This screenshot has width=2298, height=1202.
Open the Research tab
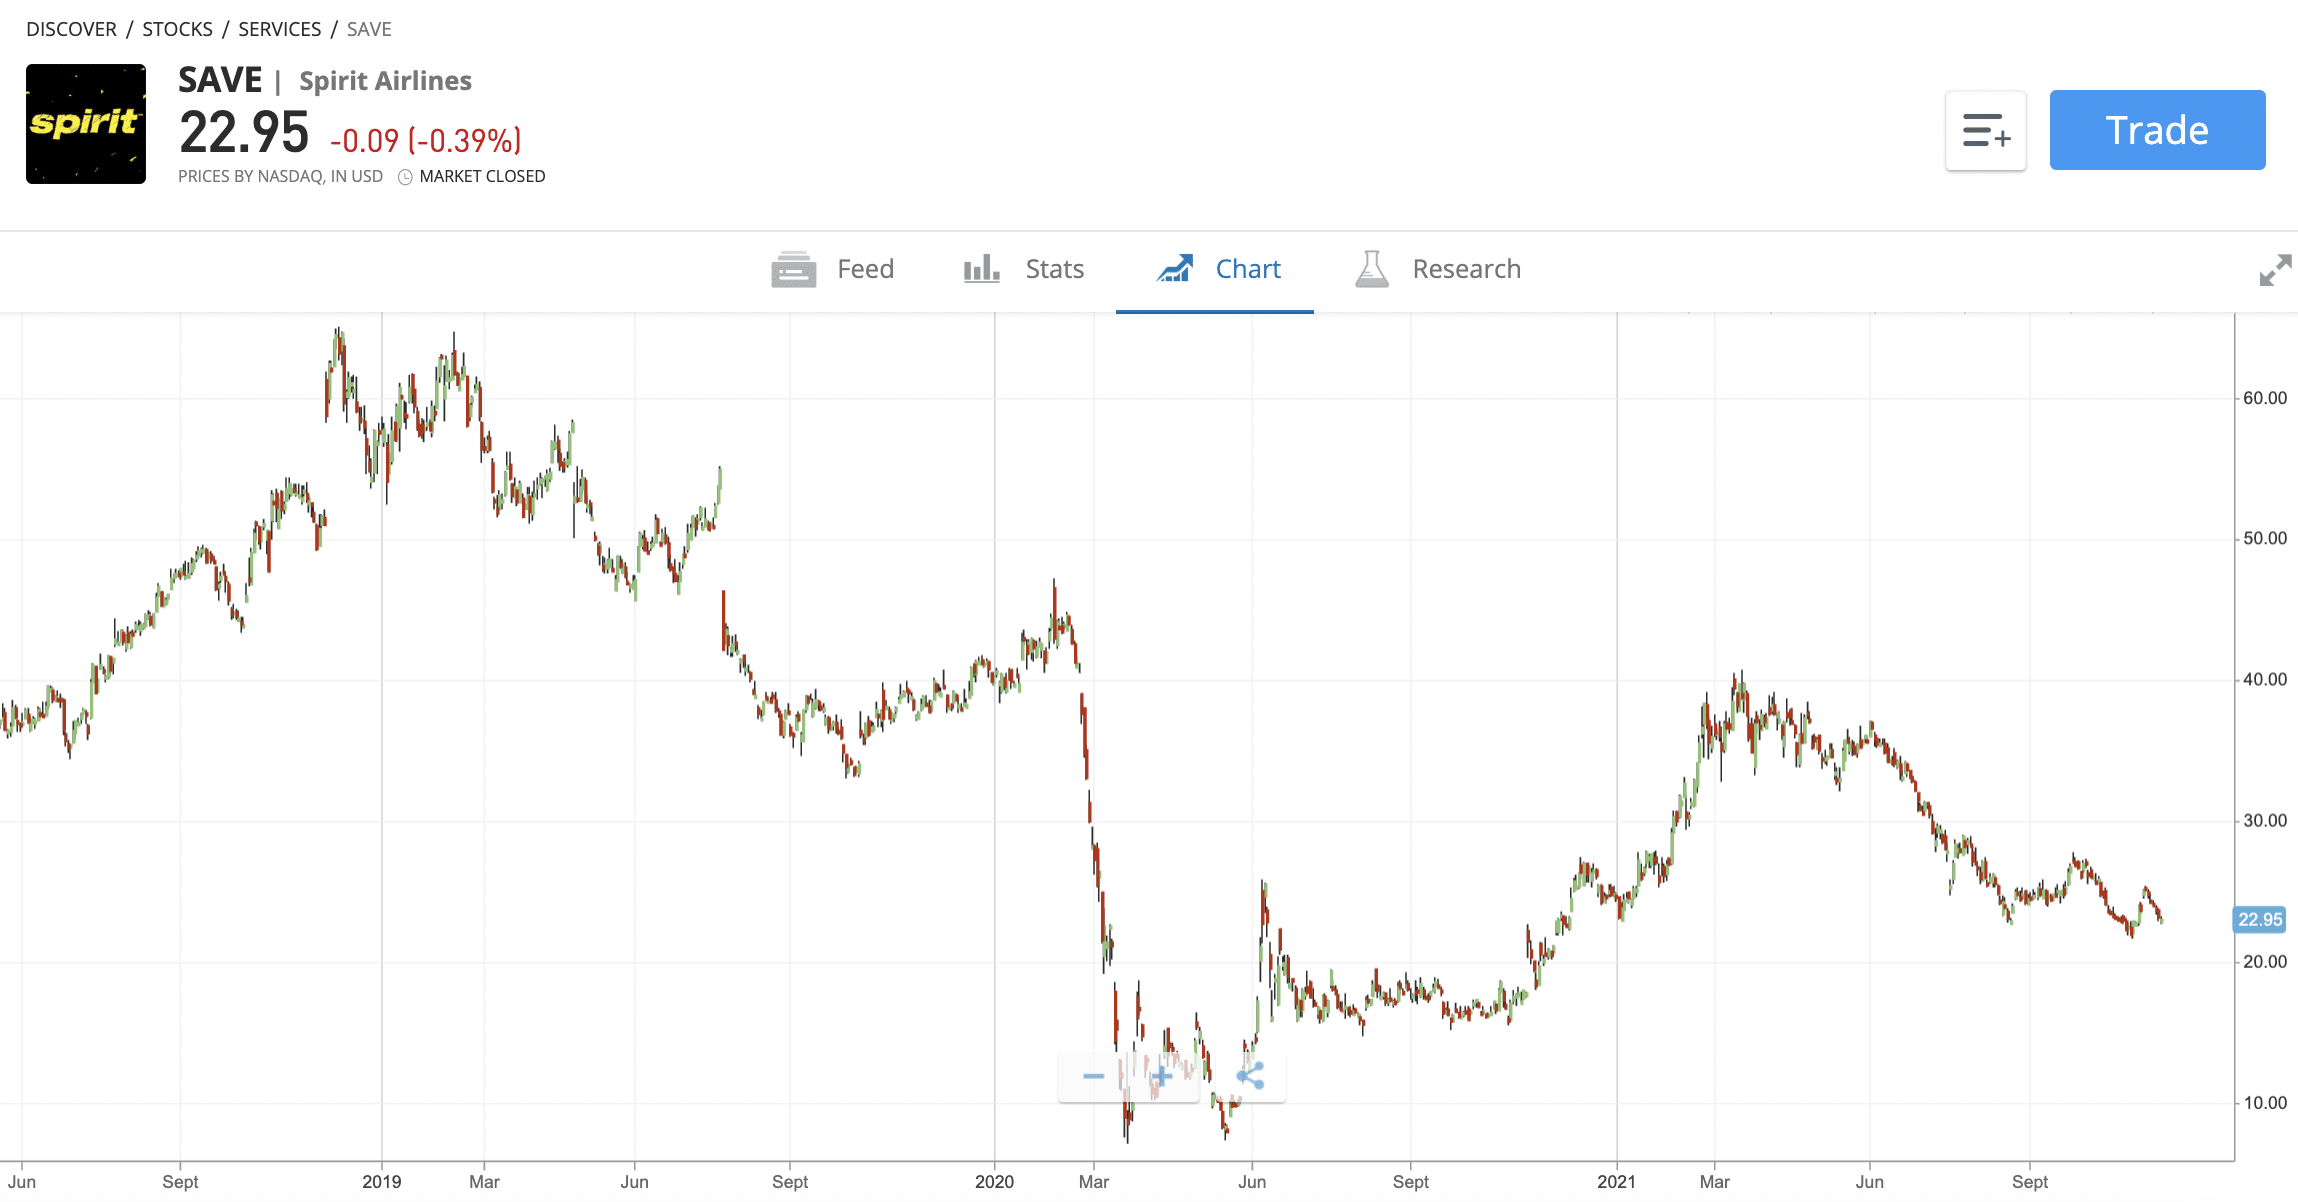pyautogui.click(x=1437, y=269)
